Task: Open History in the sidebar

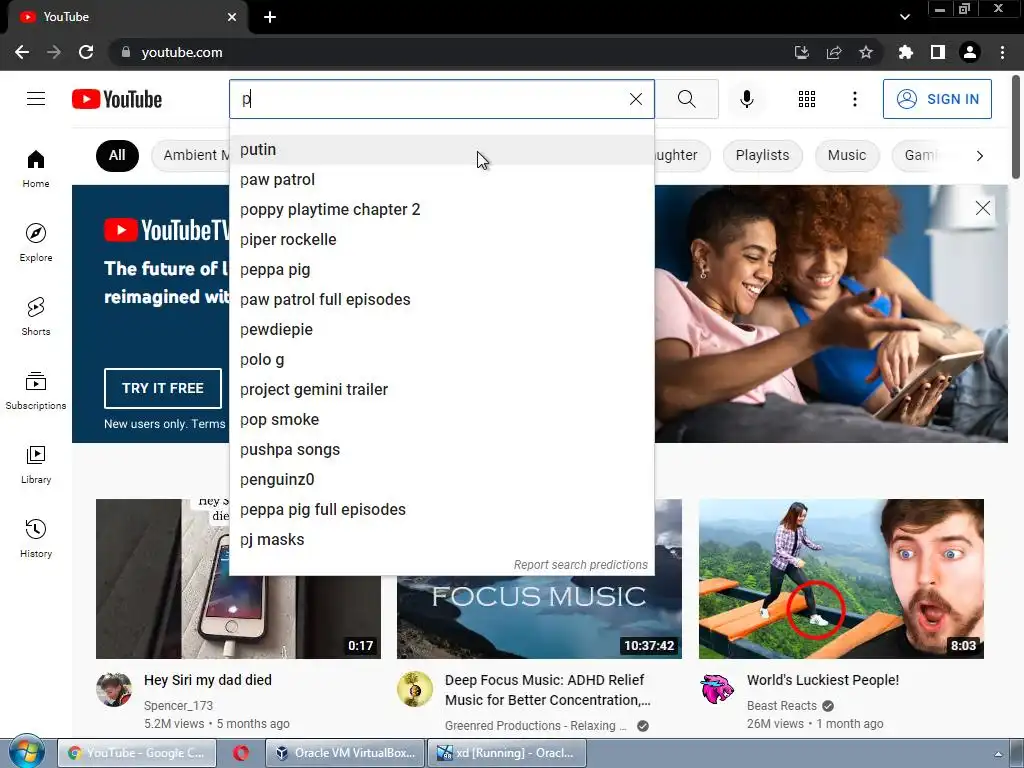Action: click(x=36, y=539)
